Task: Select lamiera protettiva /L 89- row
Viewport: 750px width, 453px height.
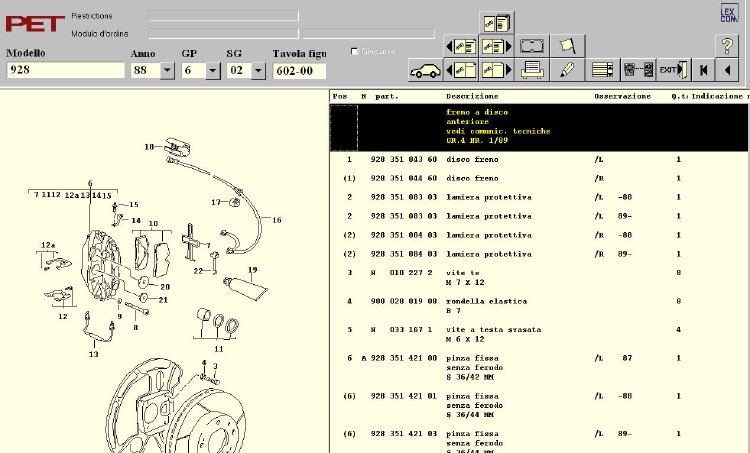Action: [x=539, y=216]
